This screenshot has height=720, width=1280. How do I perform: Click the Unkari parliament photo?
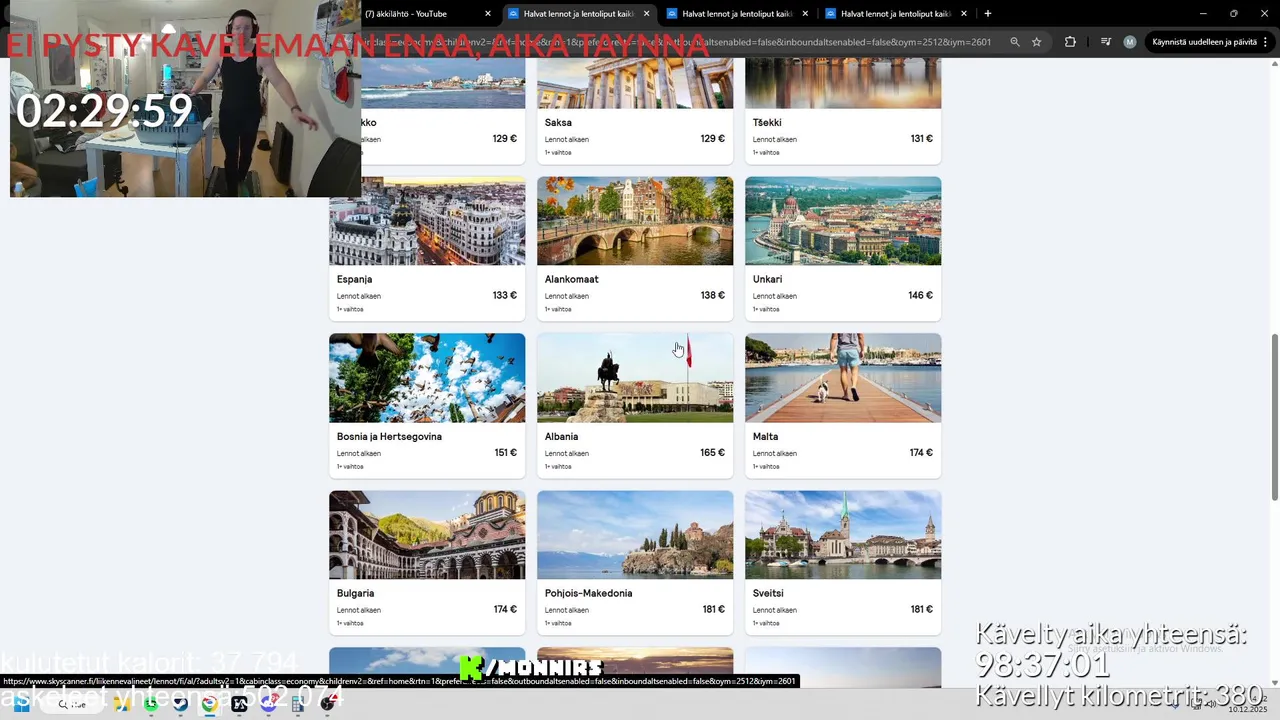click(843, 221)
